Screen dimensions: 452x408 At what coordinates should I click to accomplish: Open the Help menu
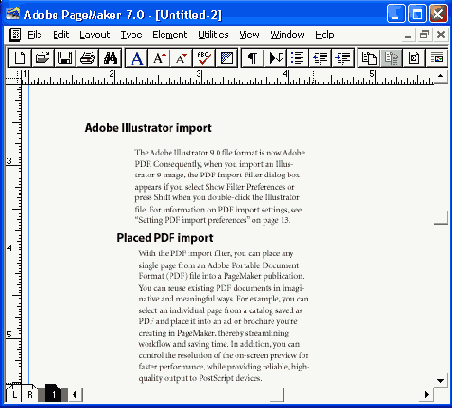click(x=325, y=35)
